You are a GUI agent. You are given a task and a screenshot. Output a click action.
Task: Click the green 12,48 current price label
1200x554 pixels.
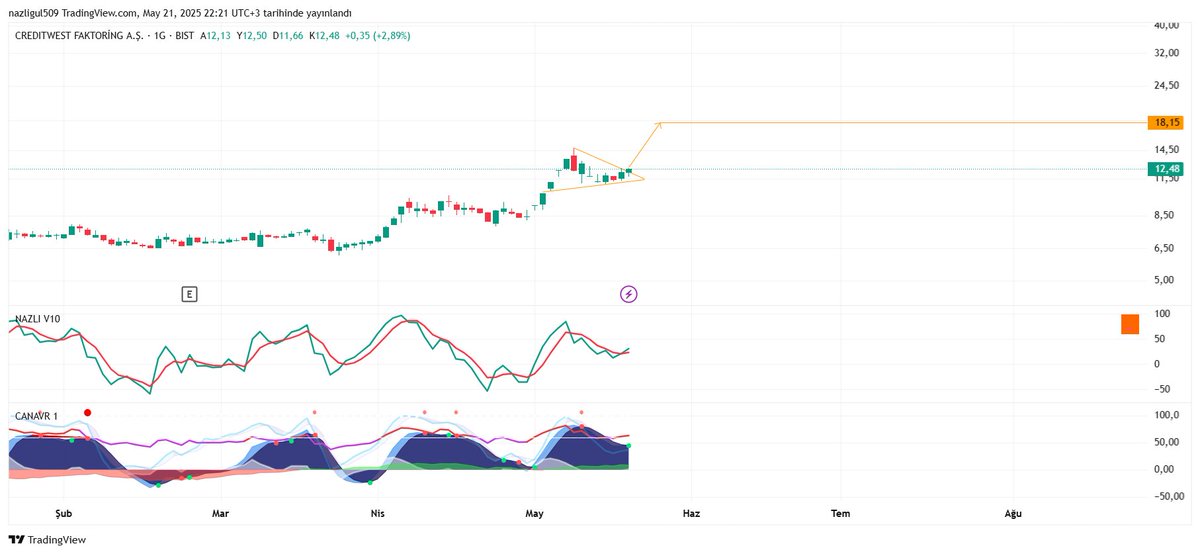pos(1167,169)
